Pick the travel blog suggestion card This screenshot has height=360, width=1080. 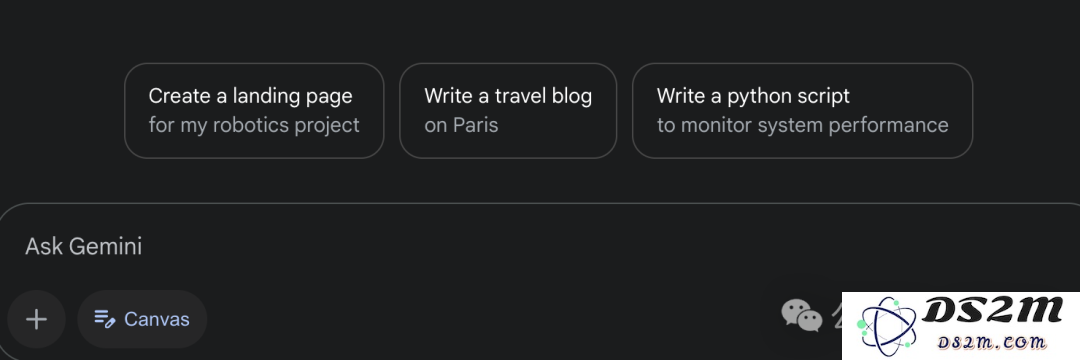508,111
